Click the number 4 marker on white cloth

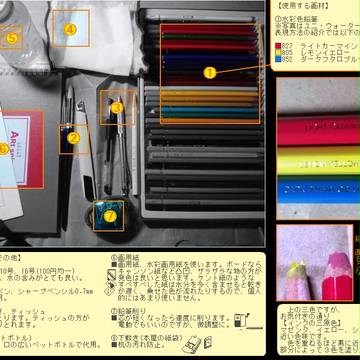click(x=70, y=30)
